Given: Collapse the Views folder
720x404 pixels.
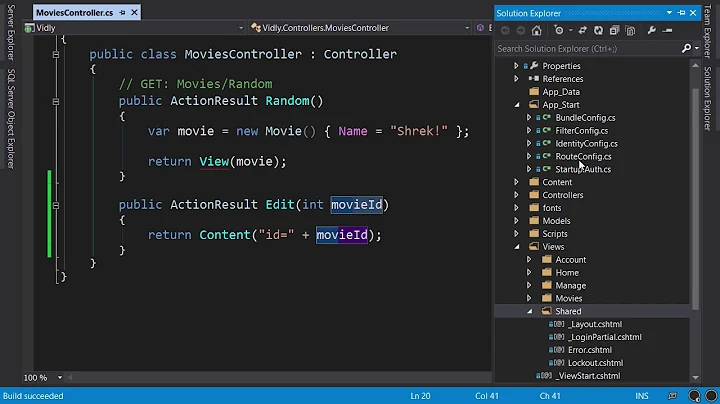Looking at the screenshot, I should (517, 247).
